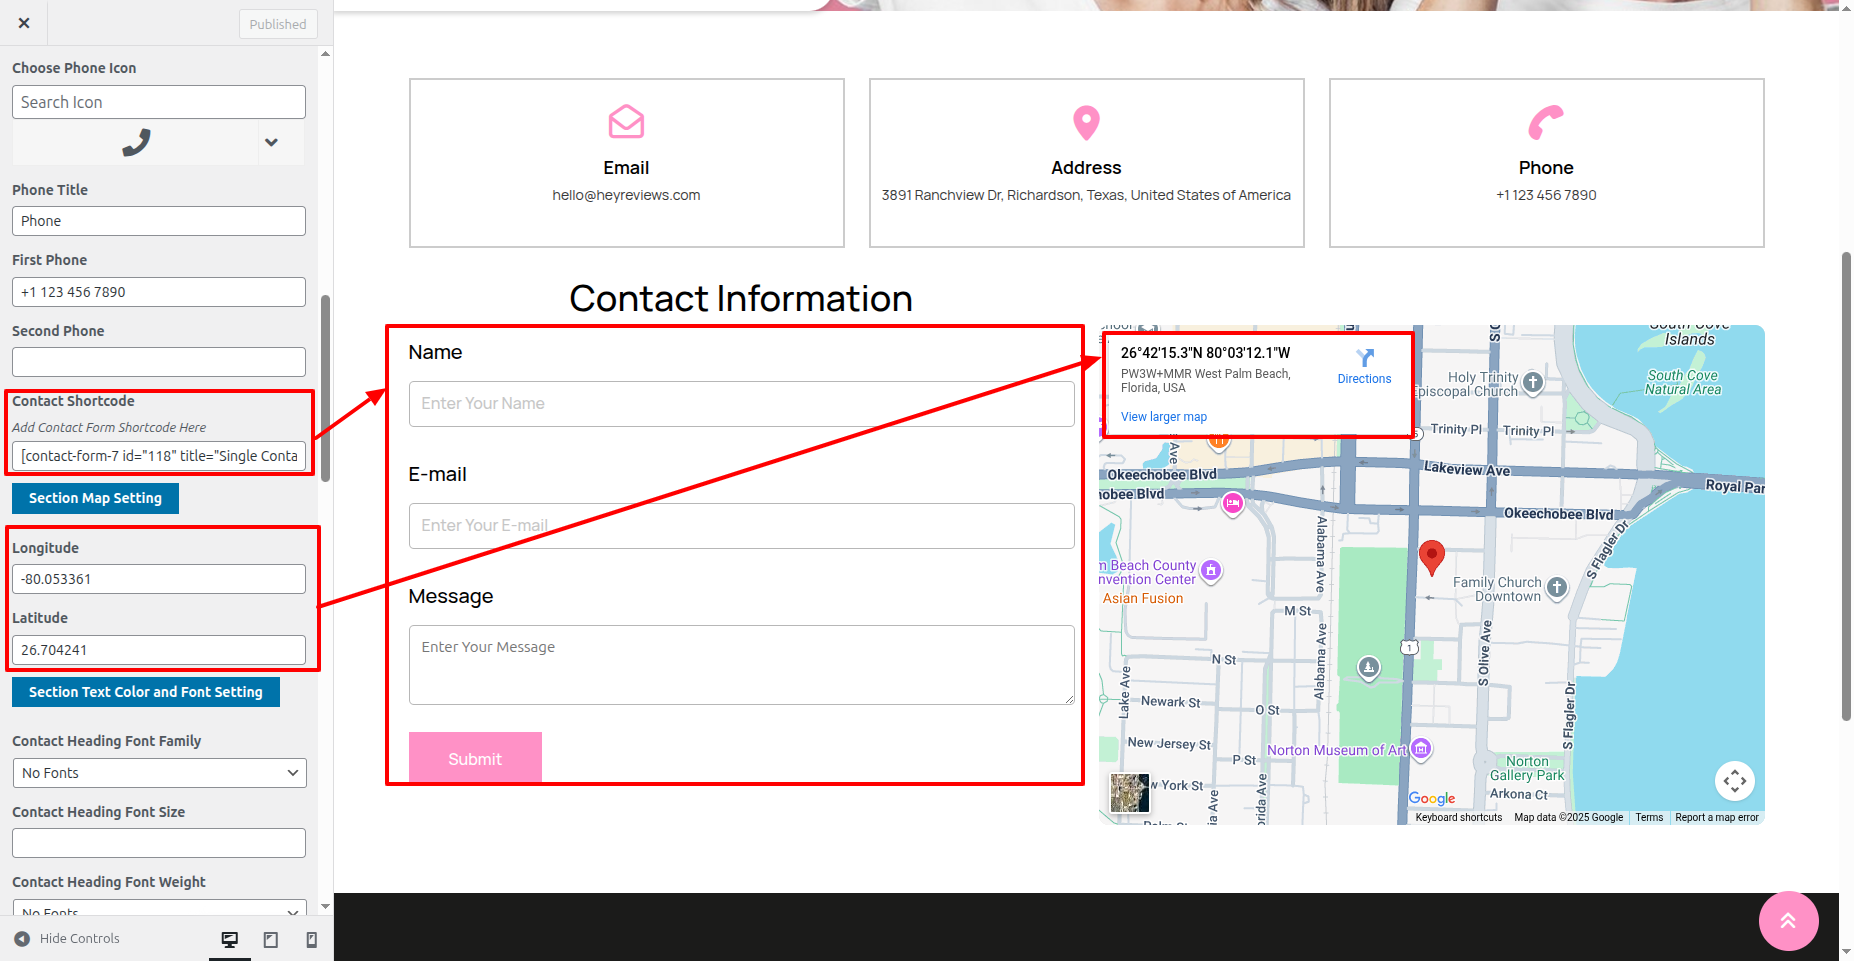Expand the phone icon chooser dropdown
This screenshot has width=1854, height=961.
click(271, 143)
